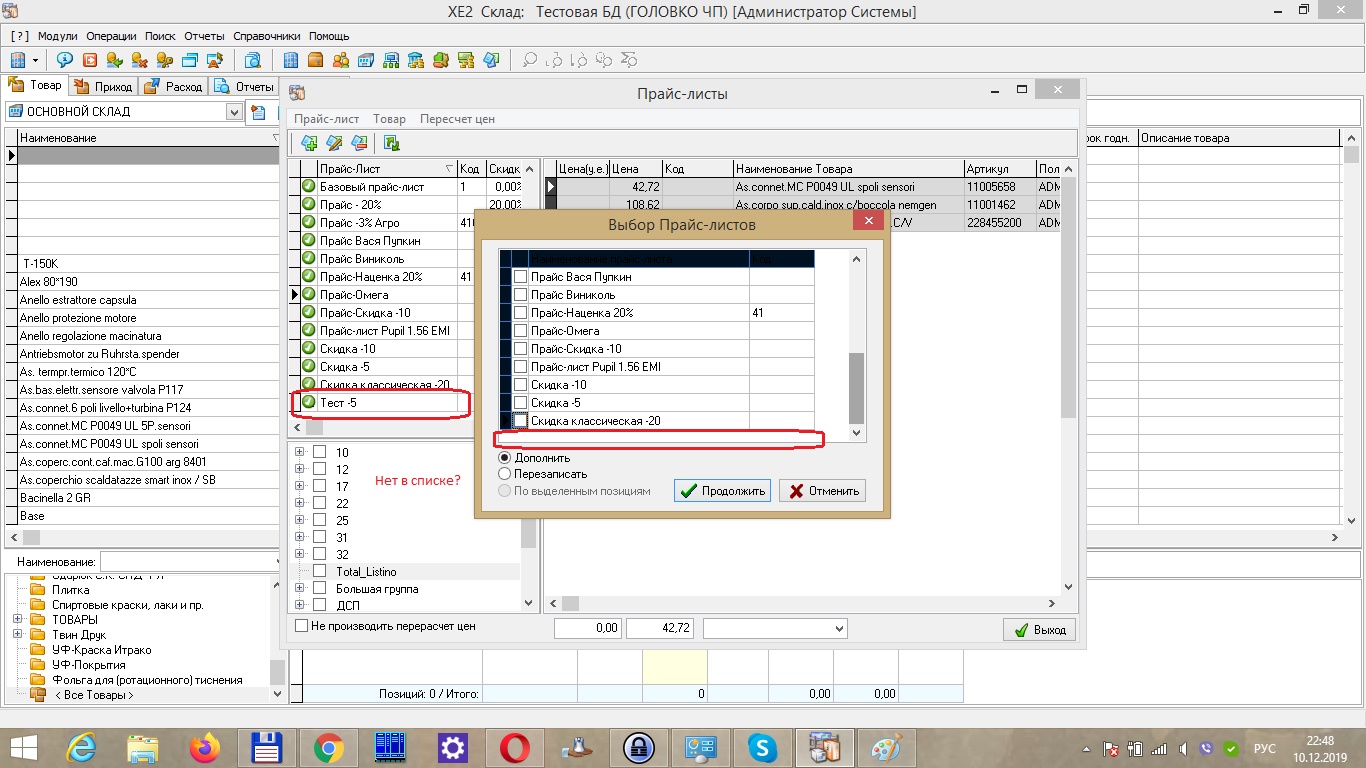The image size is (1366, 768).
Task: Open the ОСНОВНОЙ СКЛАД warehouse dropdown
Action: [234, 112]
